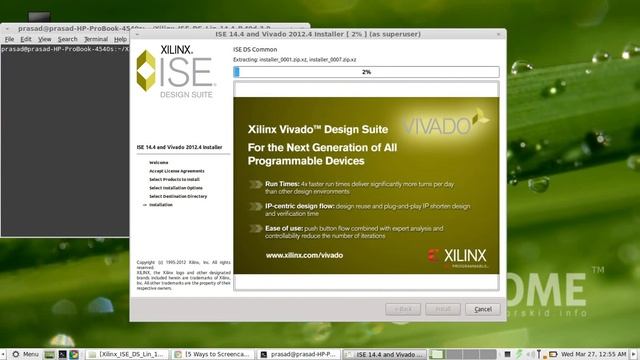Viewport: 640px width, 360px height.
Task: Click the 2% installation progress bar
Action: [x=366, y=72]
